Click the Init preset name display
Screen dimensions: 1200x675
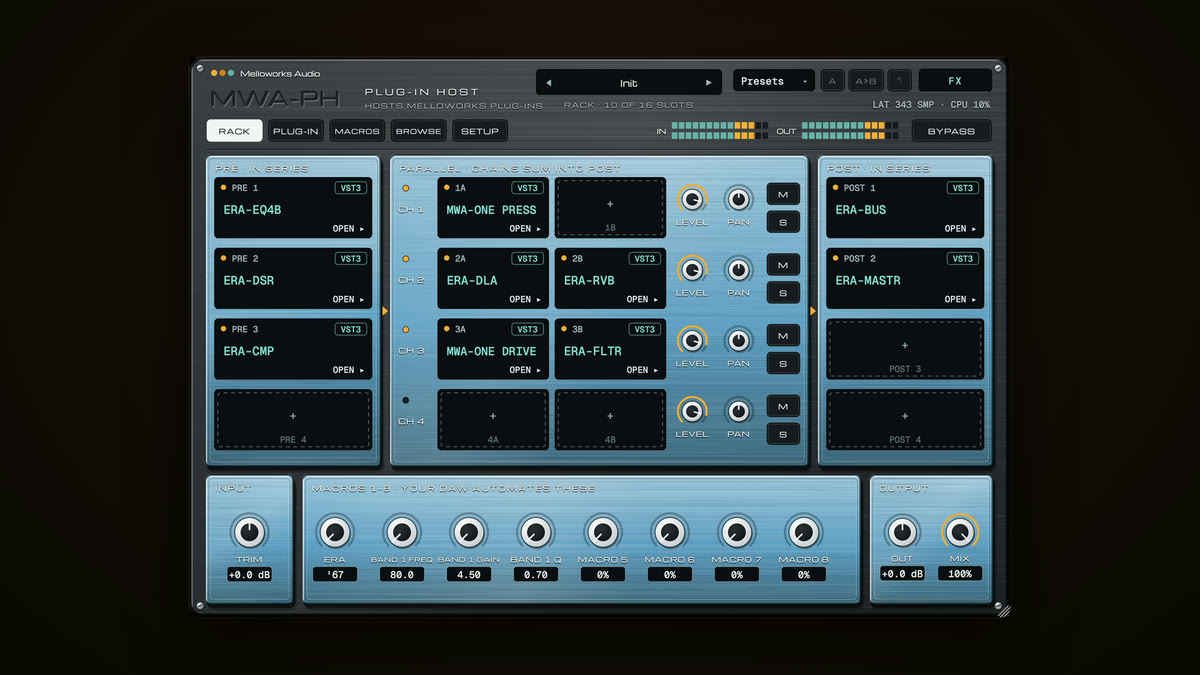628,83
